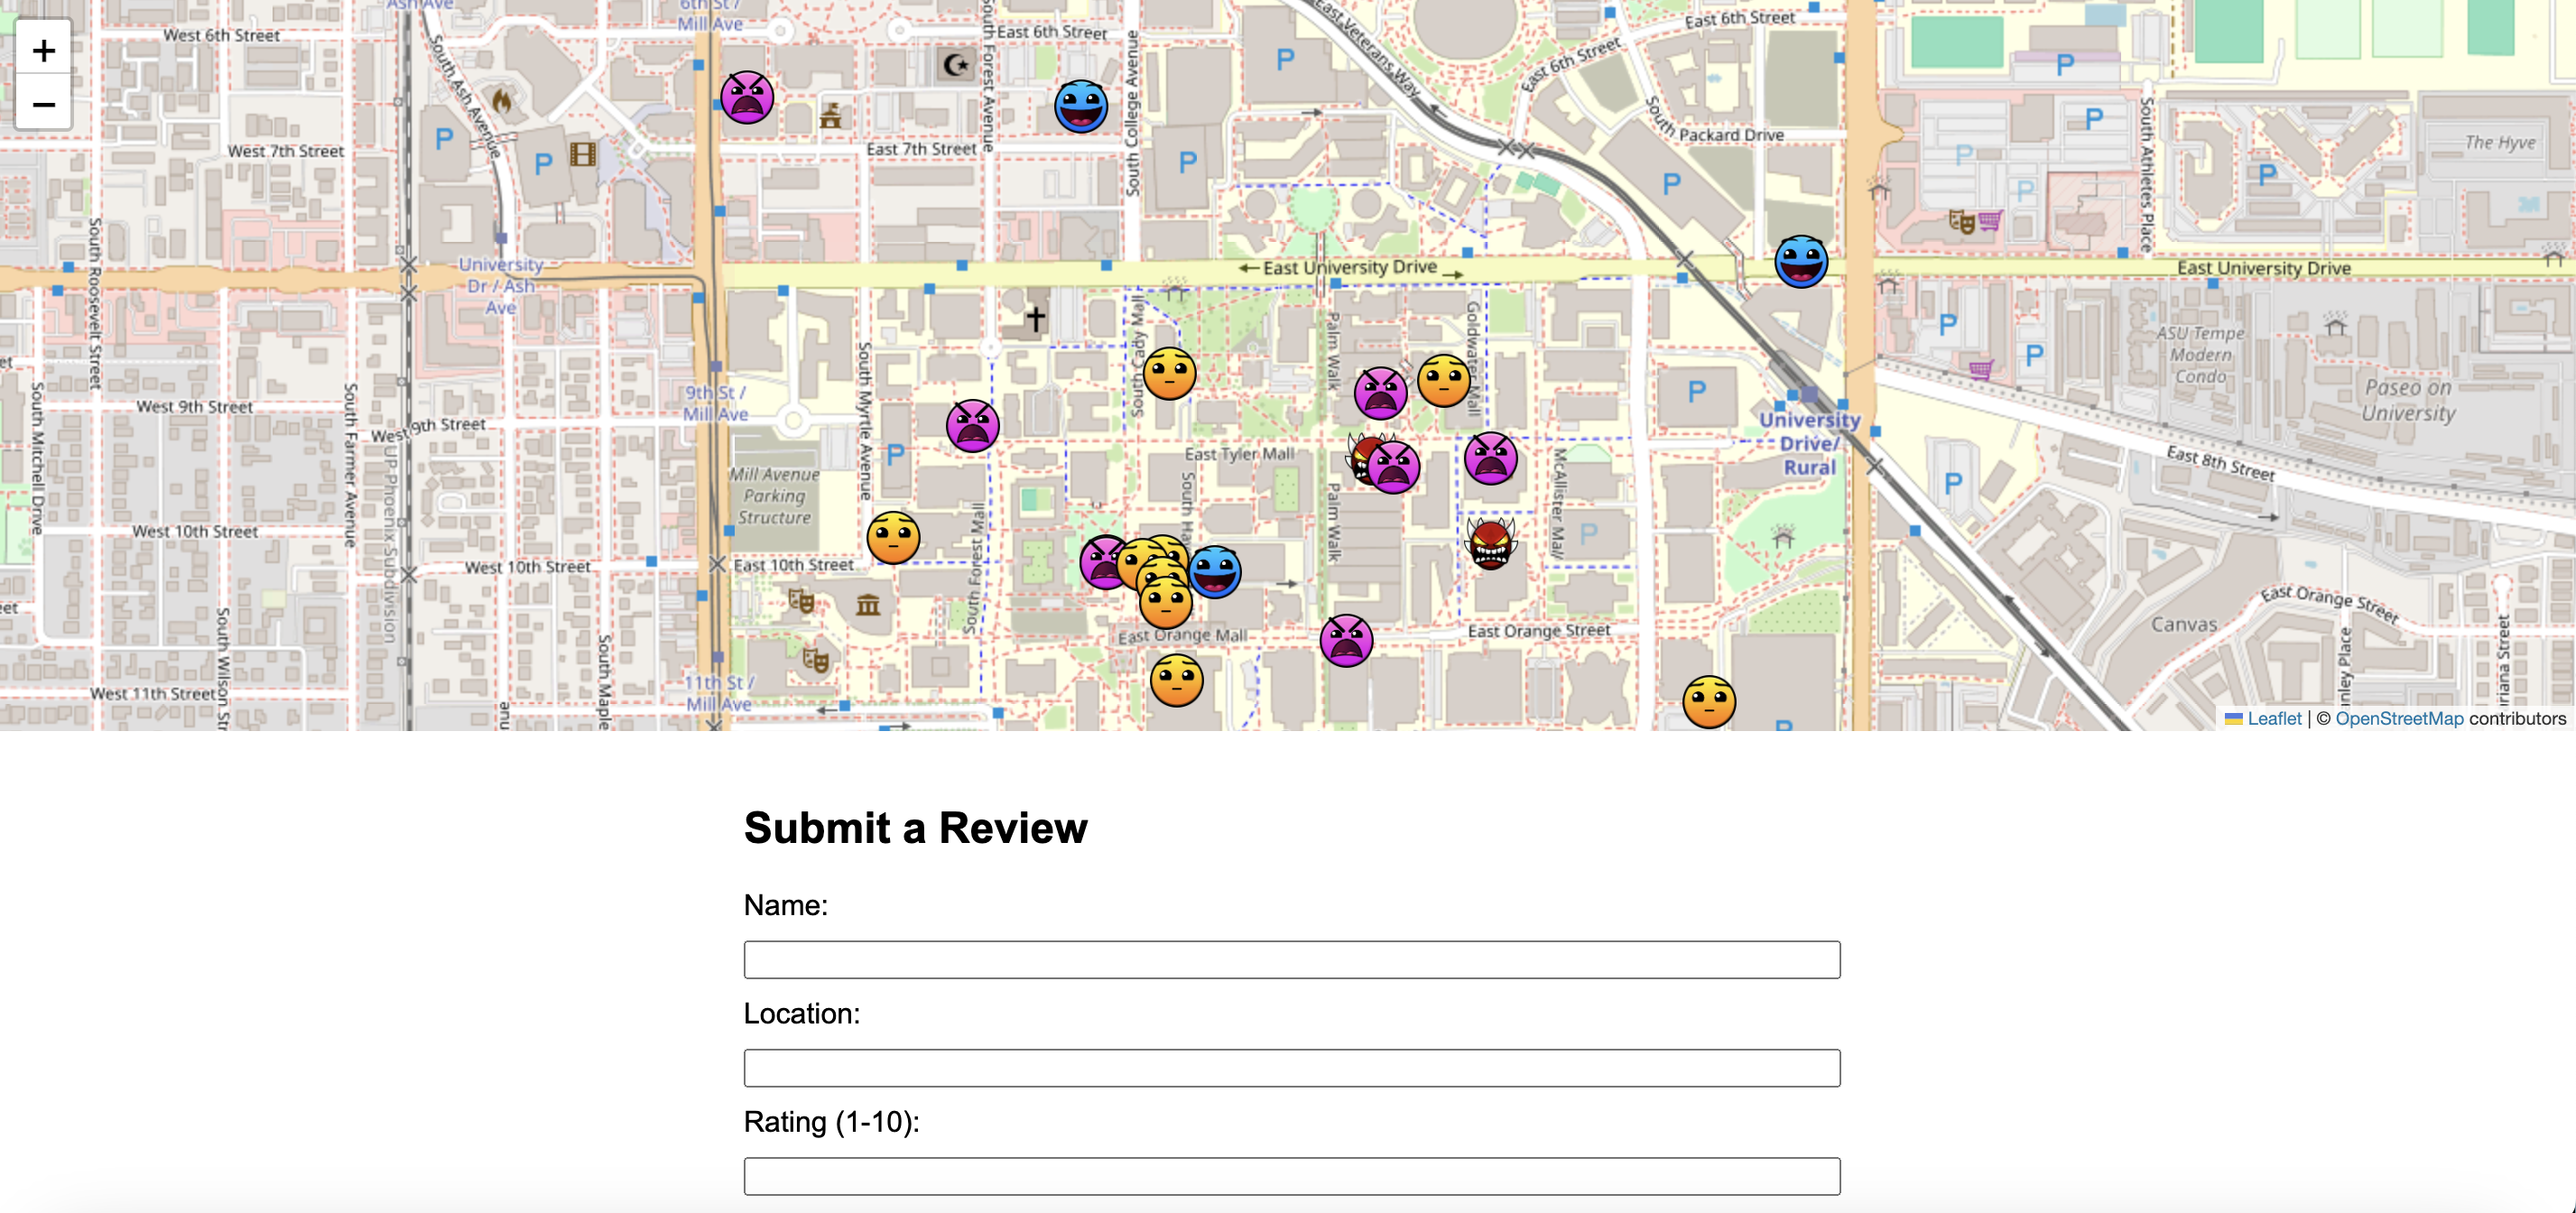Click yellow face on Goldwater Mall
The height and width of the screenshot is (1213, 2576).
(1443, 380)
